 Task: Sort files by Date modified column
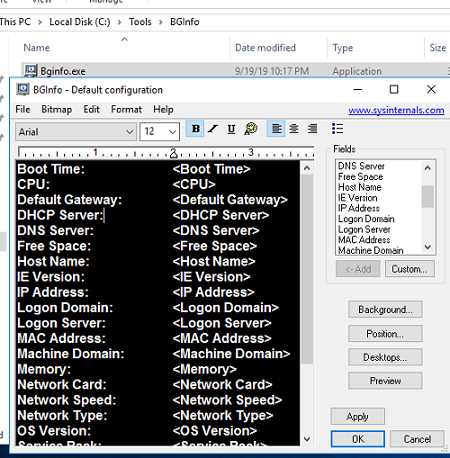click(x=265, y=48)
